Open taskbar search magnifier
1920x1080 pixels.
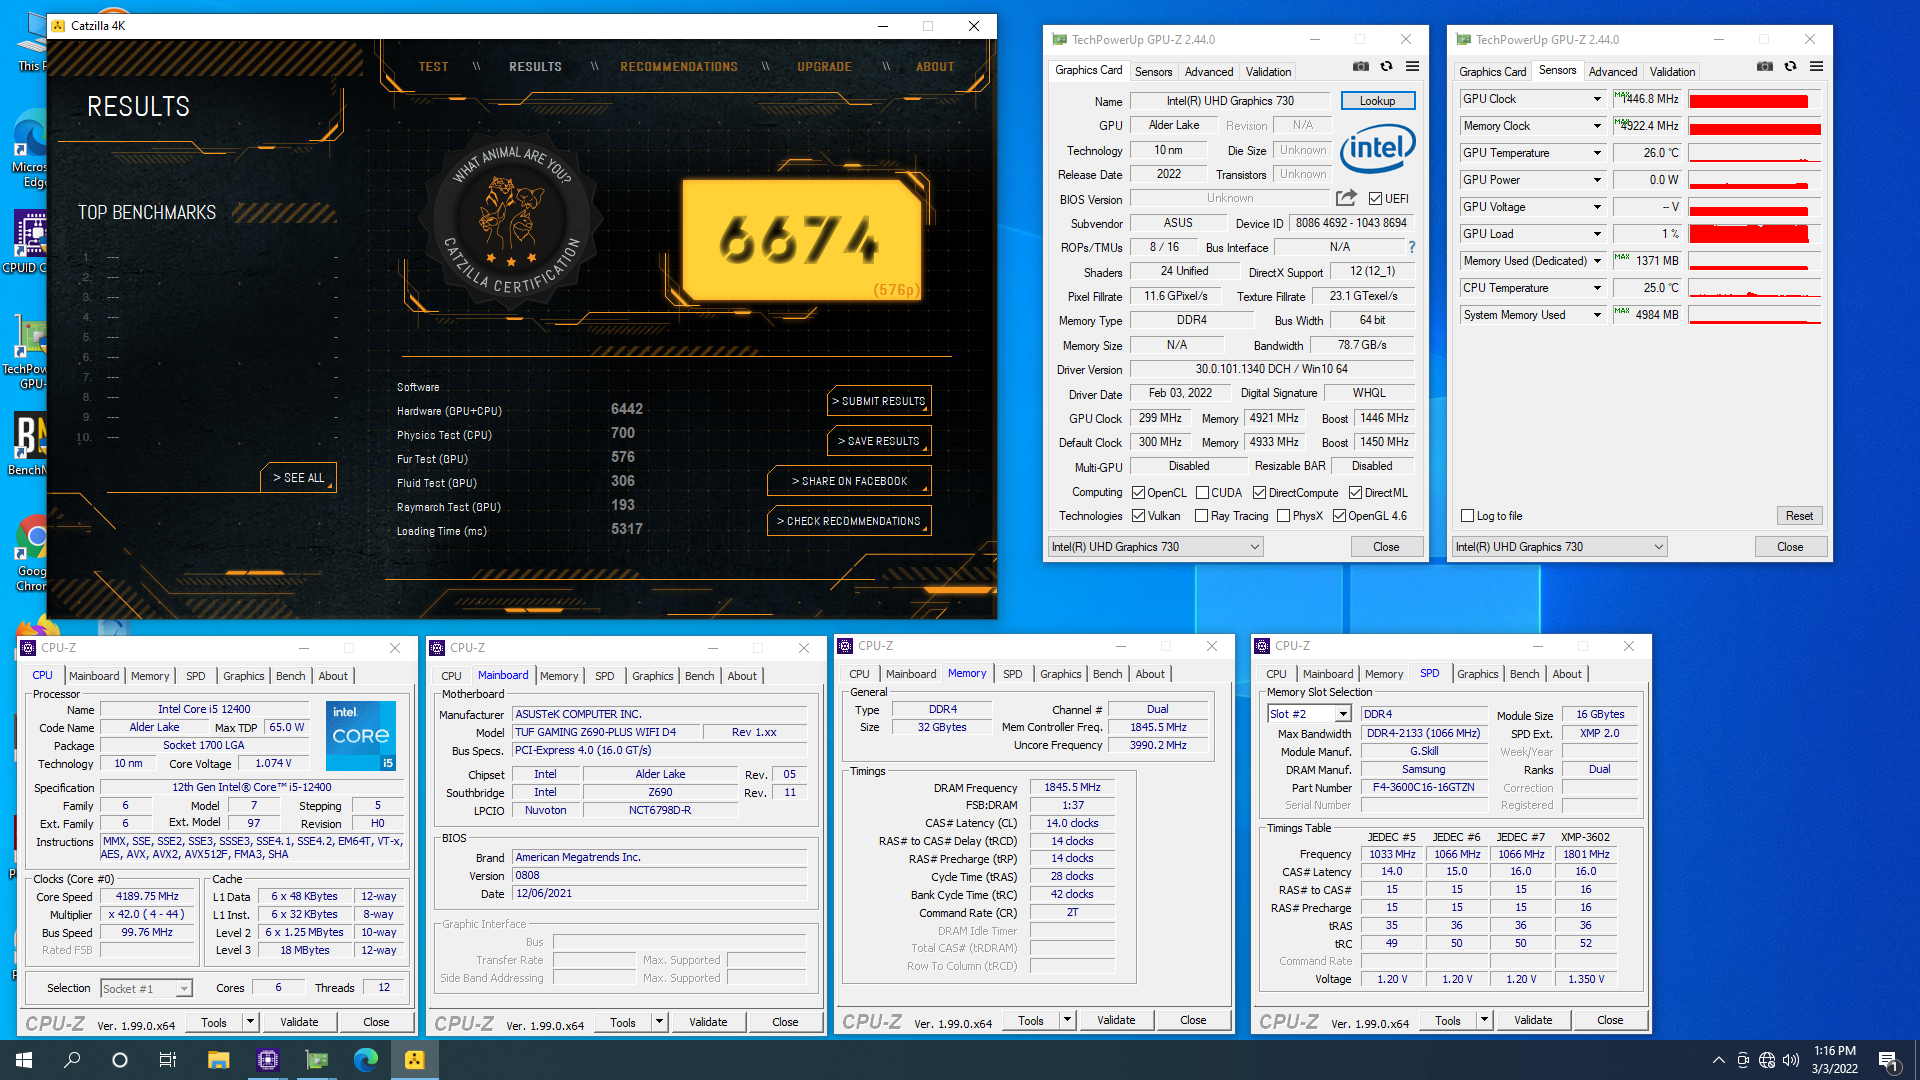click(72, 1060)
